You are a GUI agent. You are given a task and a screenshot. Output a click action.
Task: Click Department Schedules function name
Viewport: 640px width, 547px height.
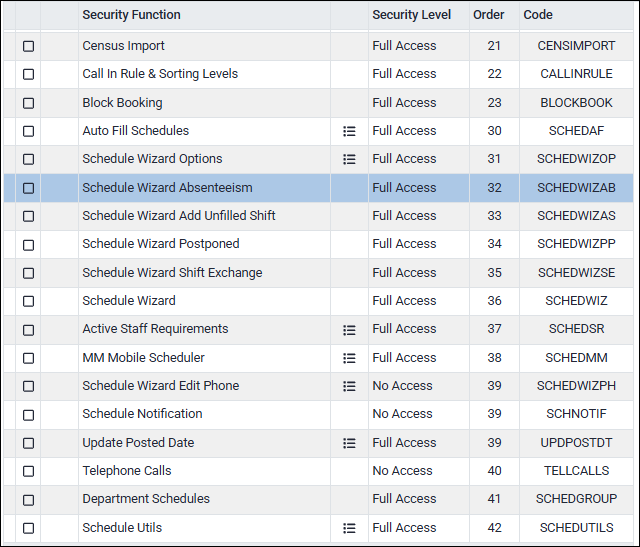coord(145,499)
